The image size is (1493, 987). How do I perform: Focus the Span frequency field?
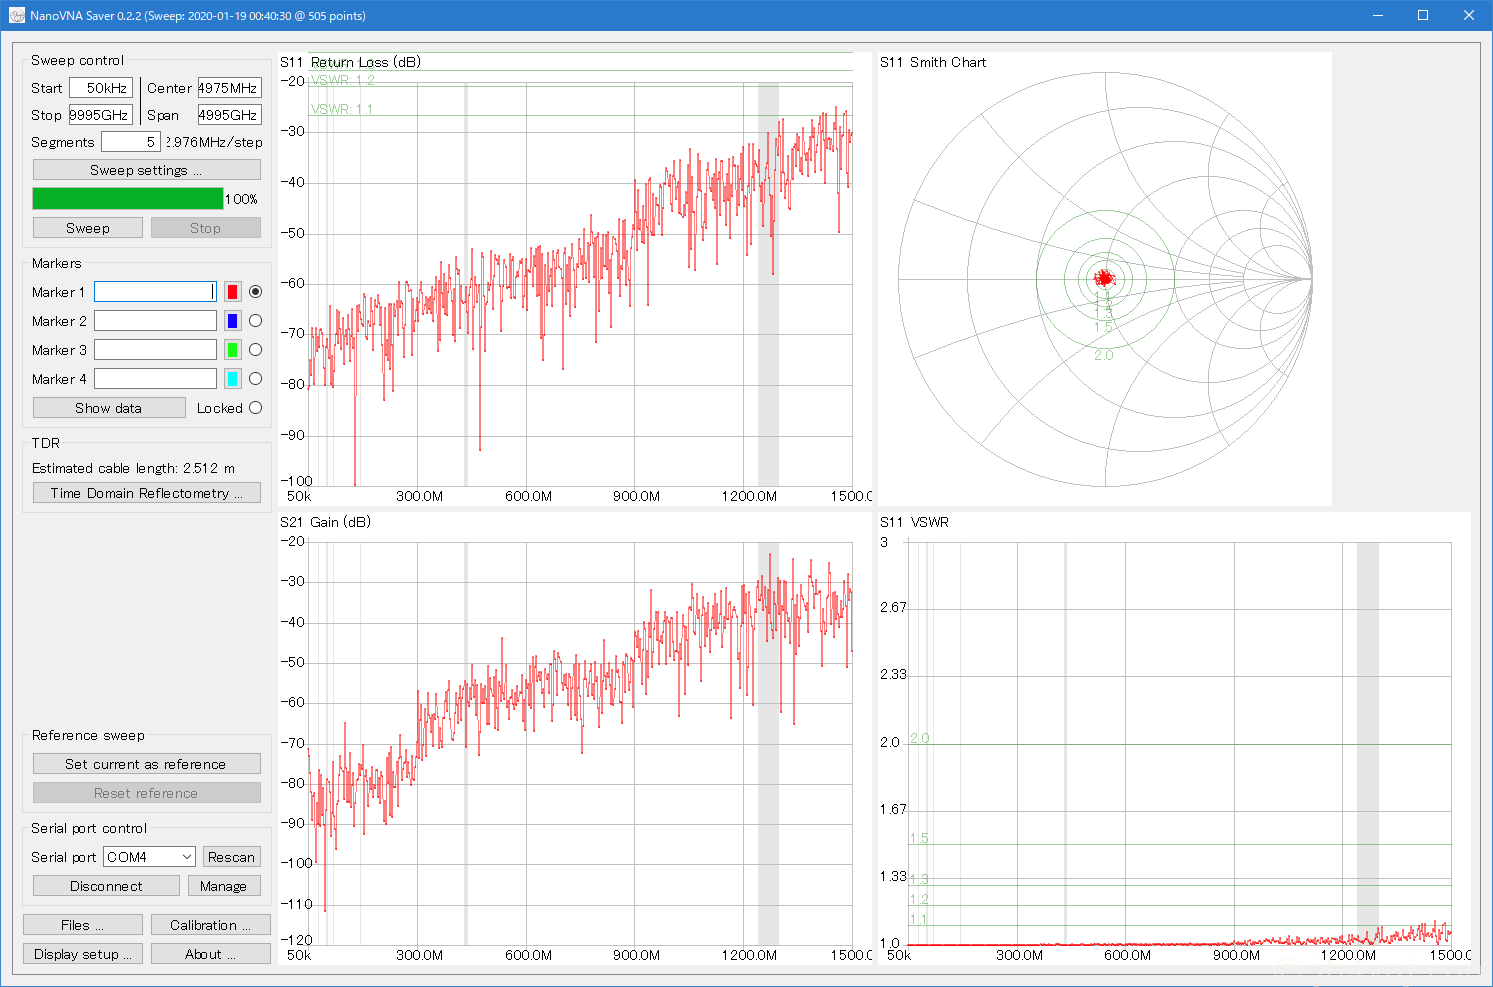coord(230,115)
